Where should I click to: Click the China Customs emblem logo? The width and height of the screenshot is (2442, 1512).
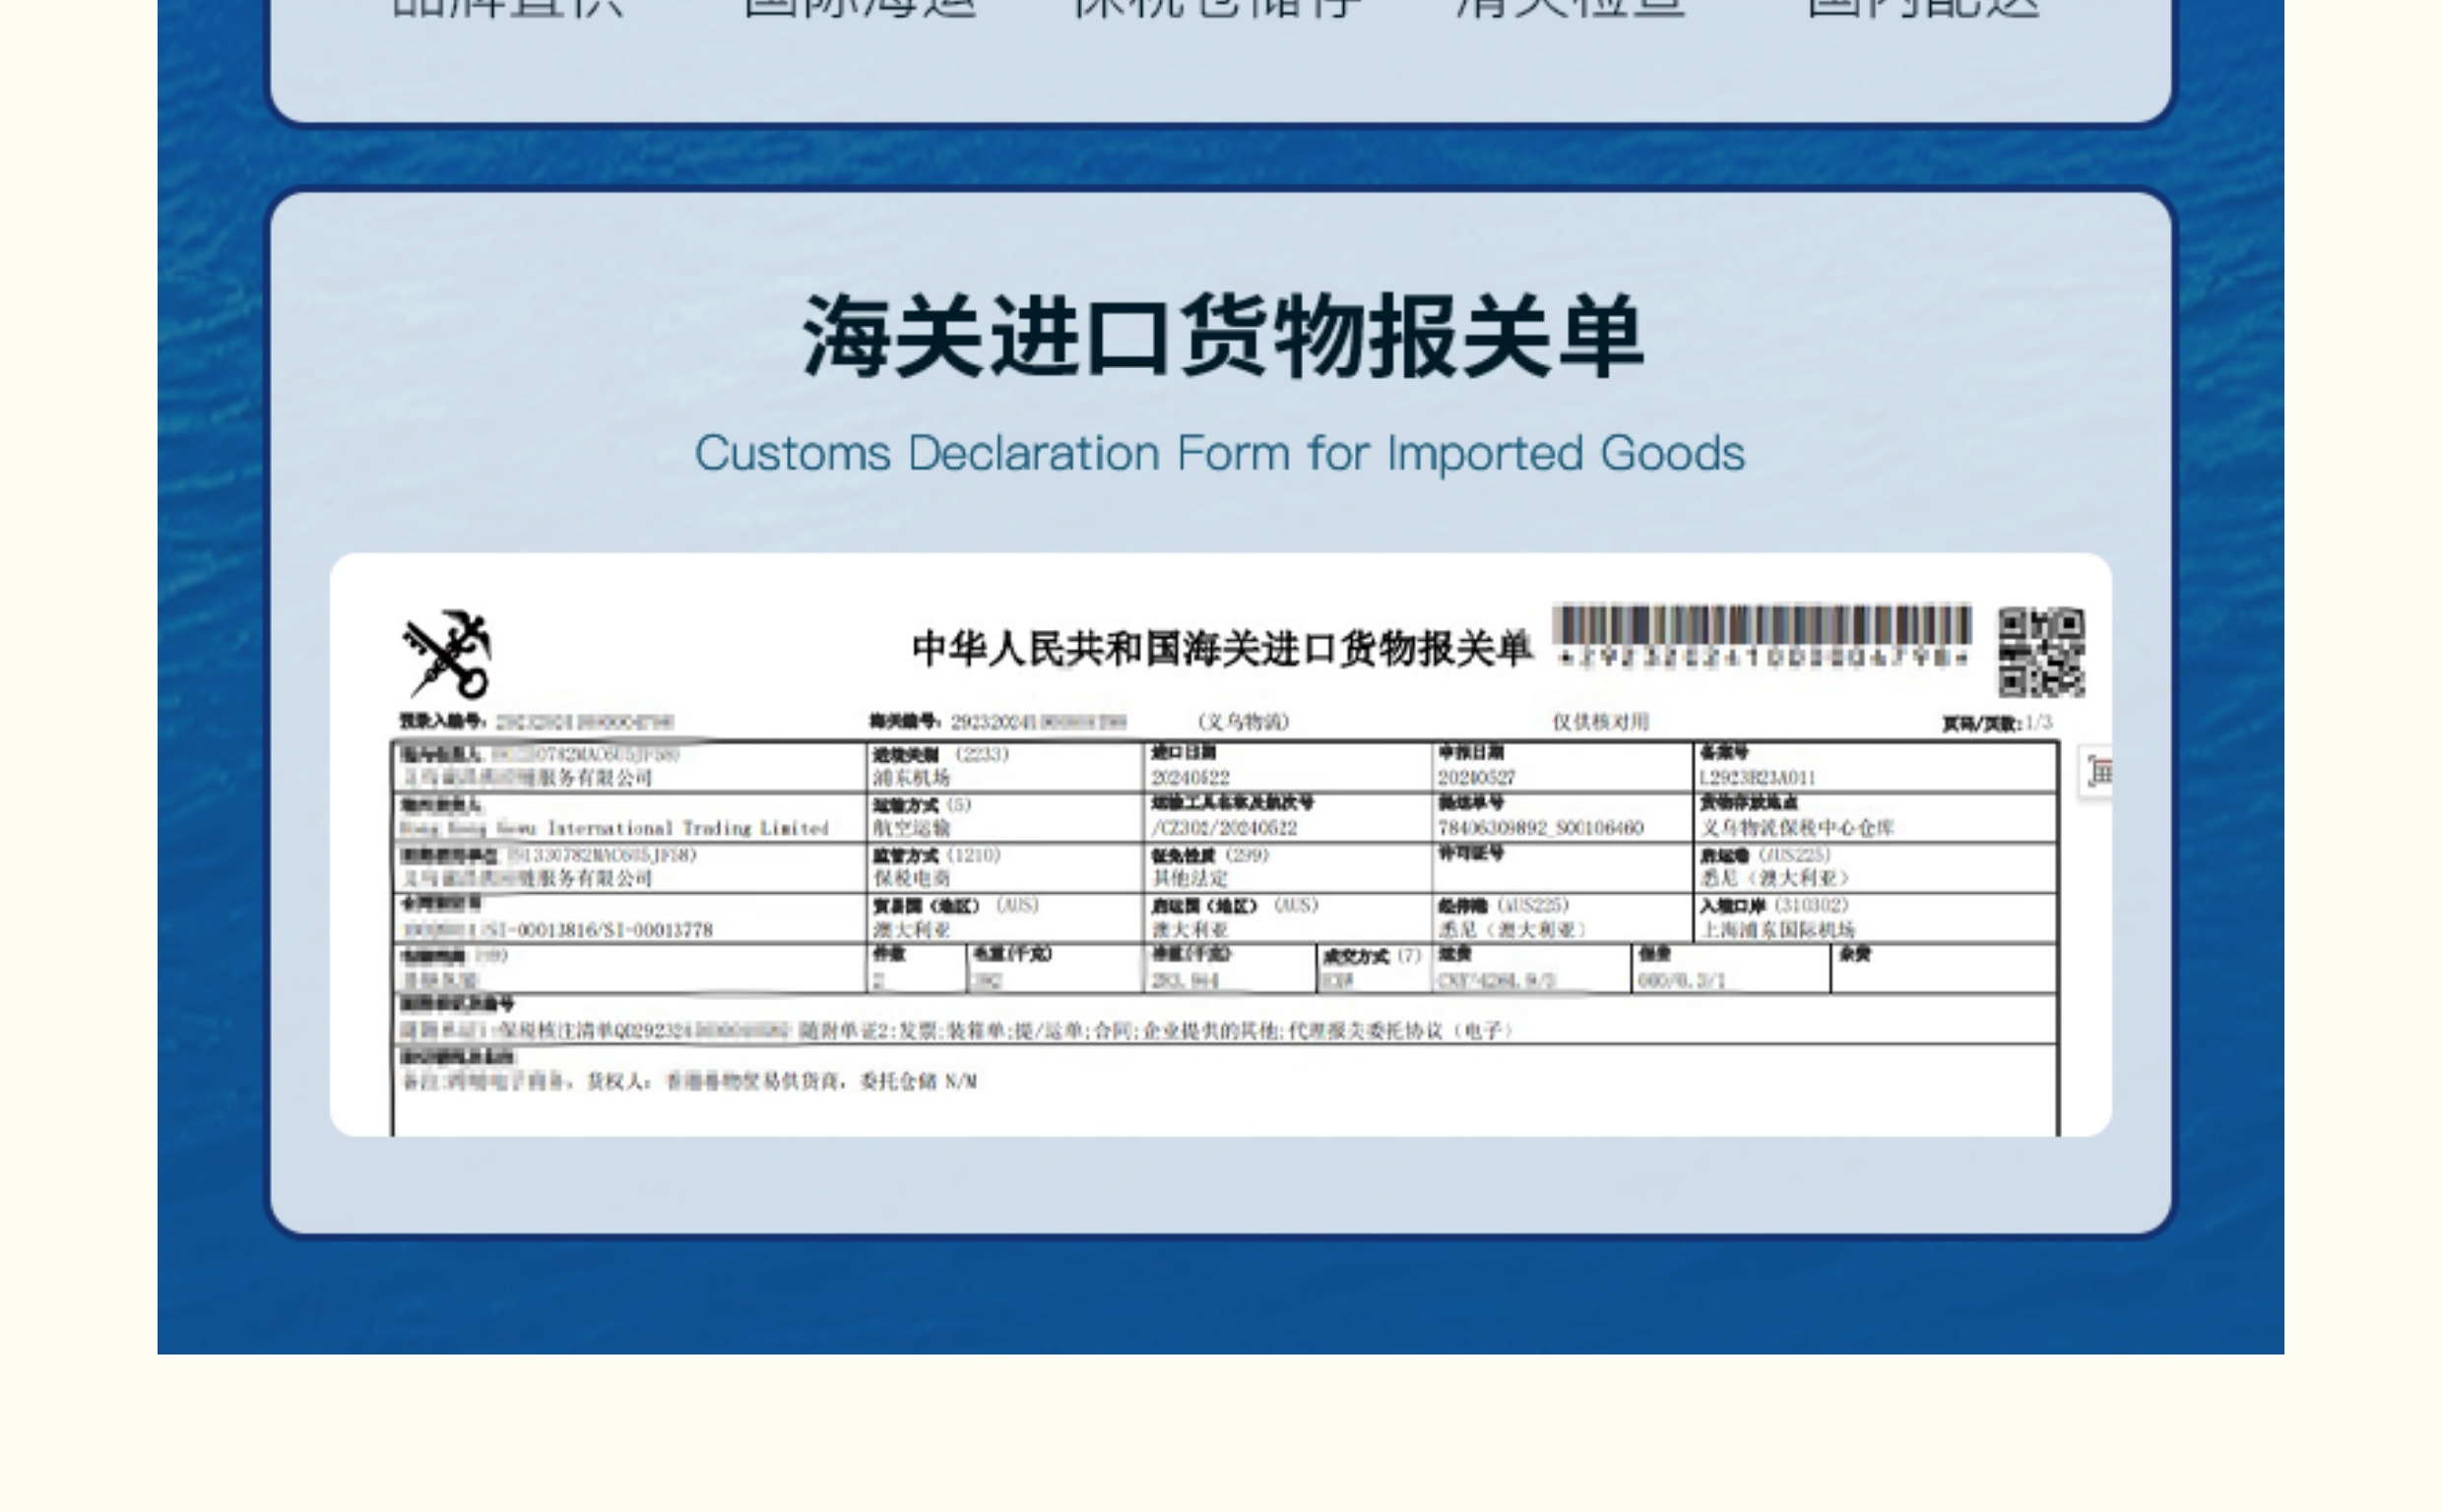446,654
